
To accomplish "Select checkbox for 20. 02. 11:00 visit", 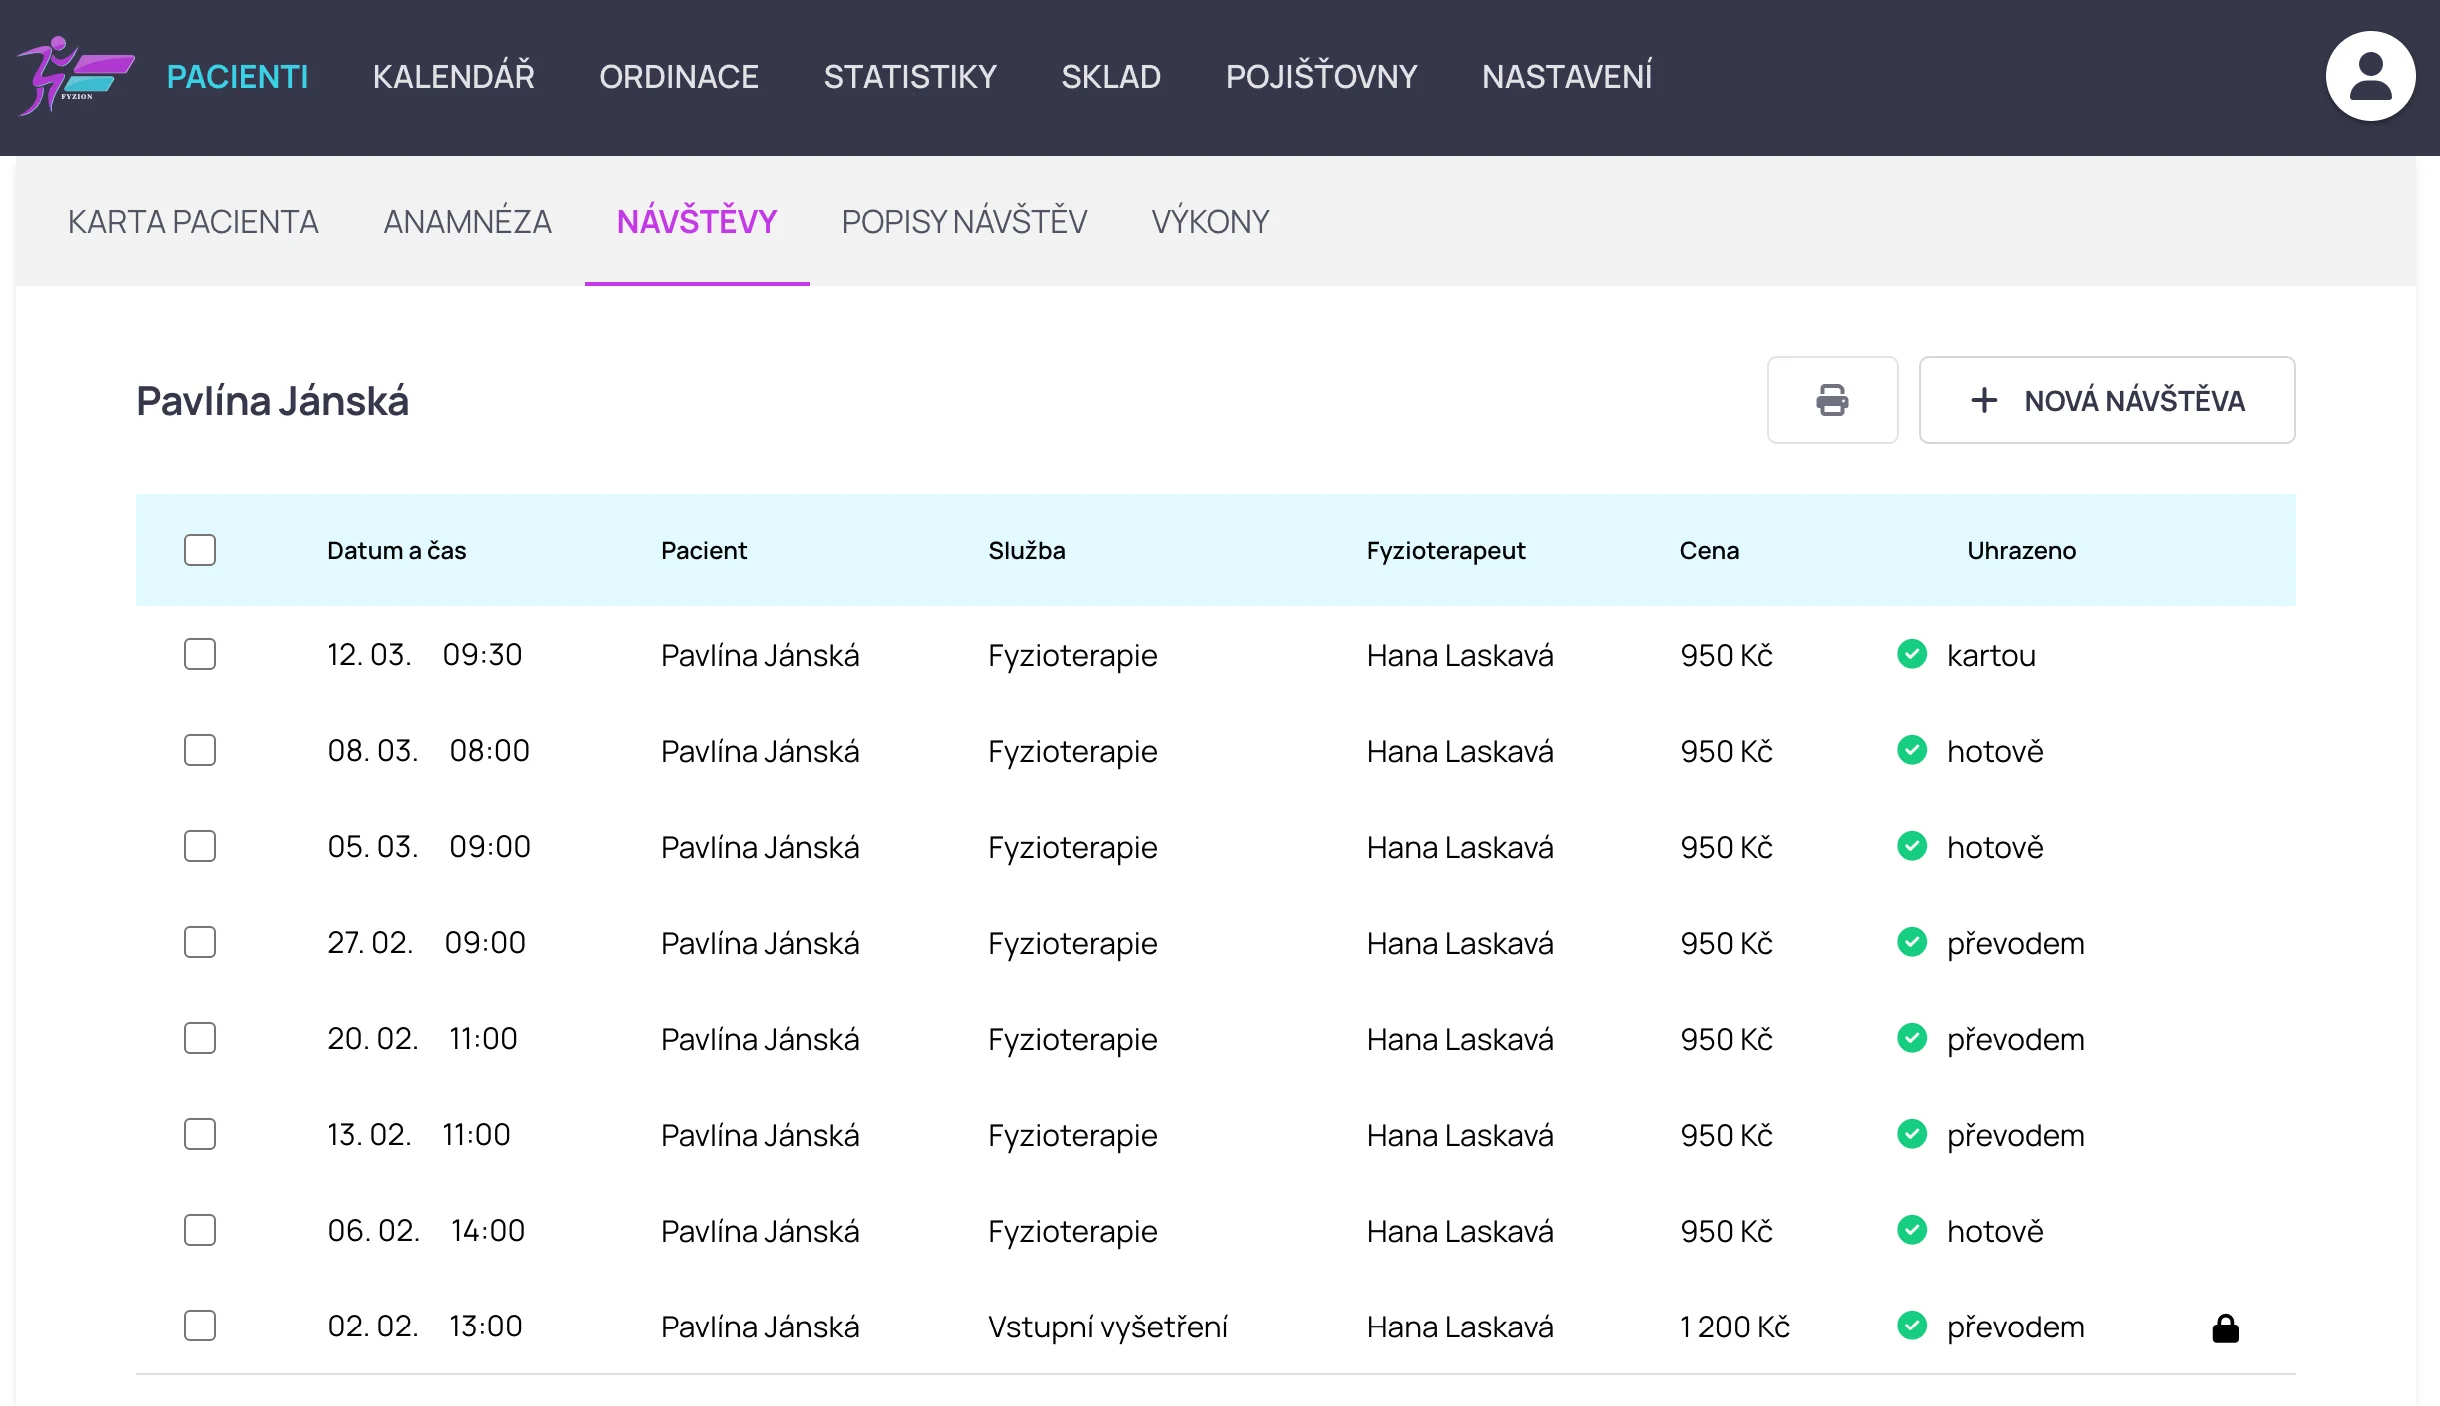I will 200,1038.
